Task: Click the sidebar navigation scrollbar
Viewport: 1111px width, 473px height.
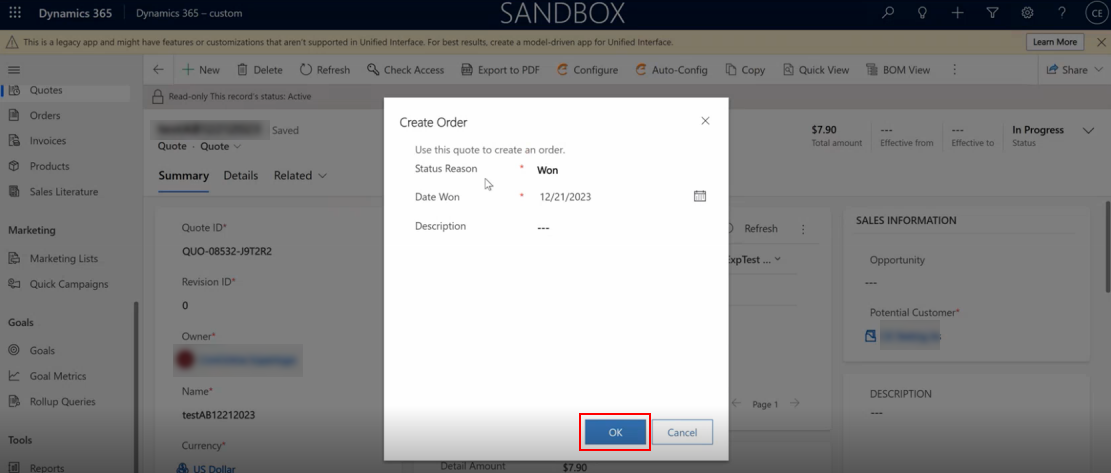Action: 136,386
